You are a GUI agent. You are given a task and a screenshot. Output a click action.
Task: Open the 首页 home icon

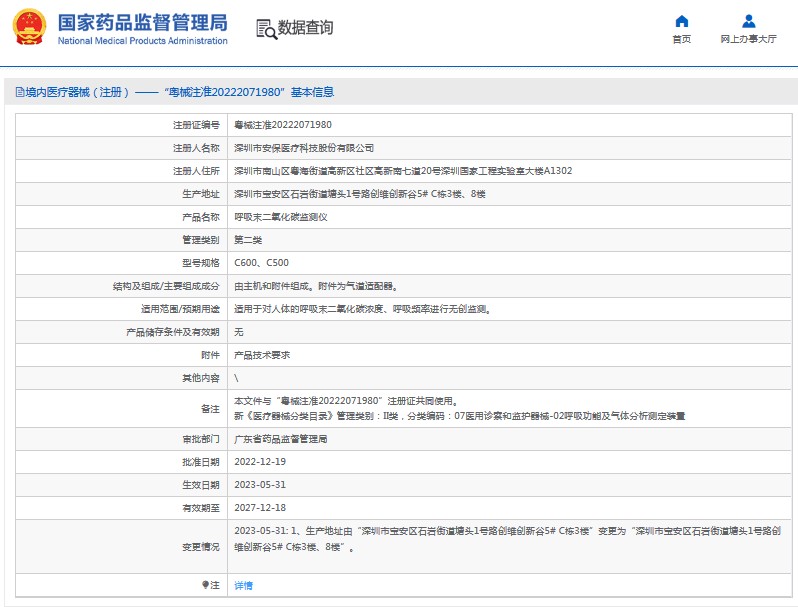[x=681, y=21]
